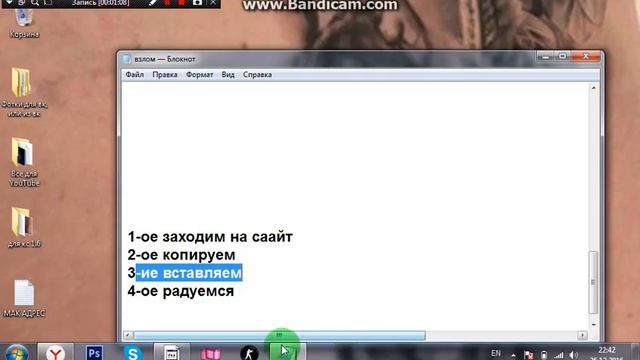Close the Bandicam recording bar
Screen dimensions: 640x360
213,3
